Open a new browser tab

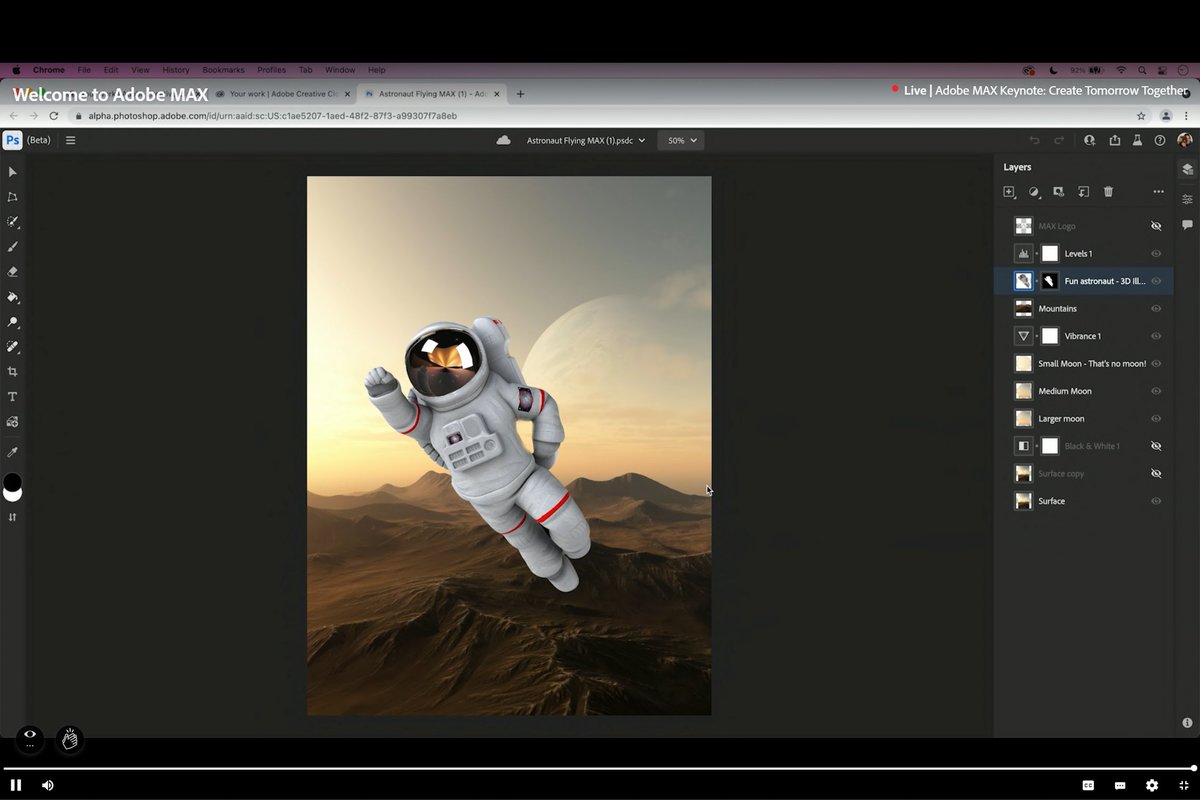520,94
